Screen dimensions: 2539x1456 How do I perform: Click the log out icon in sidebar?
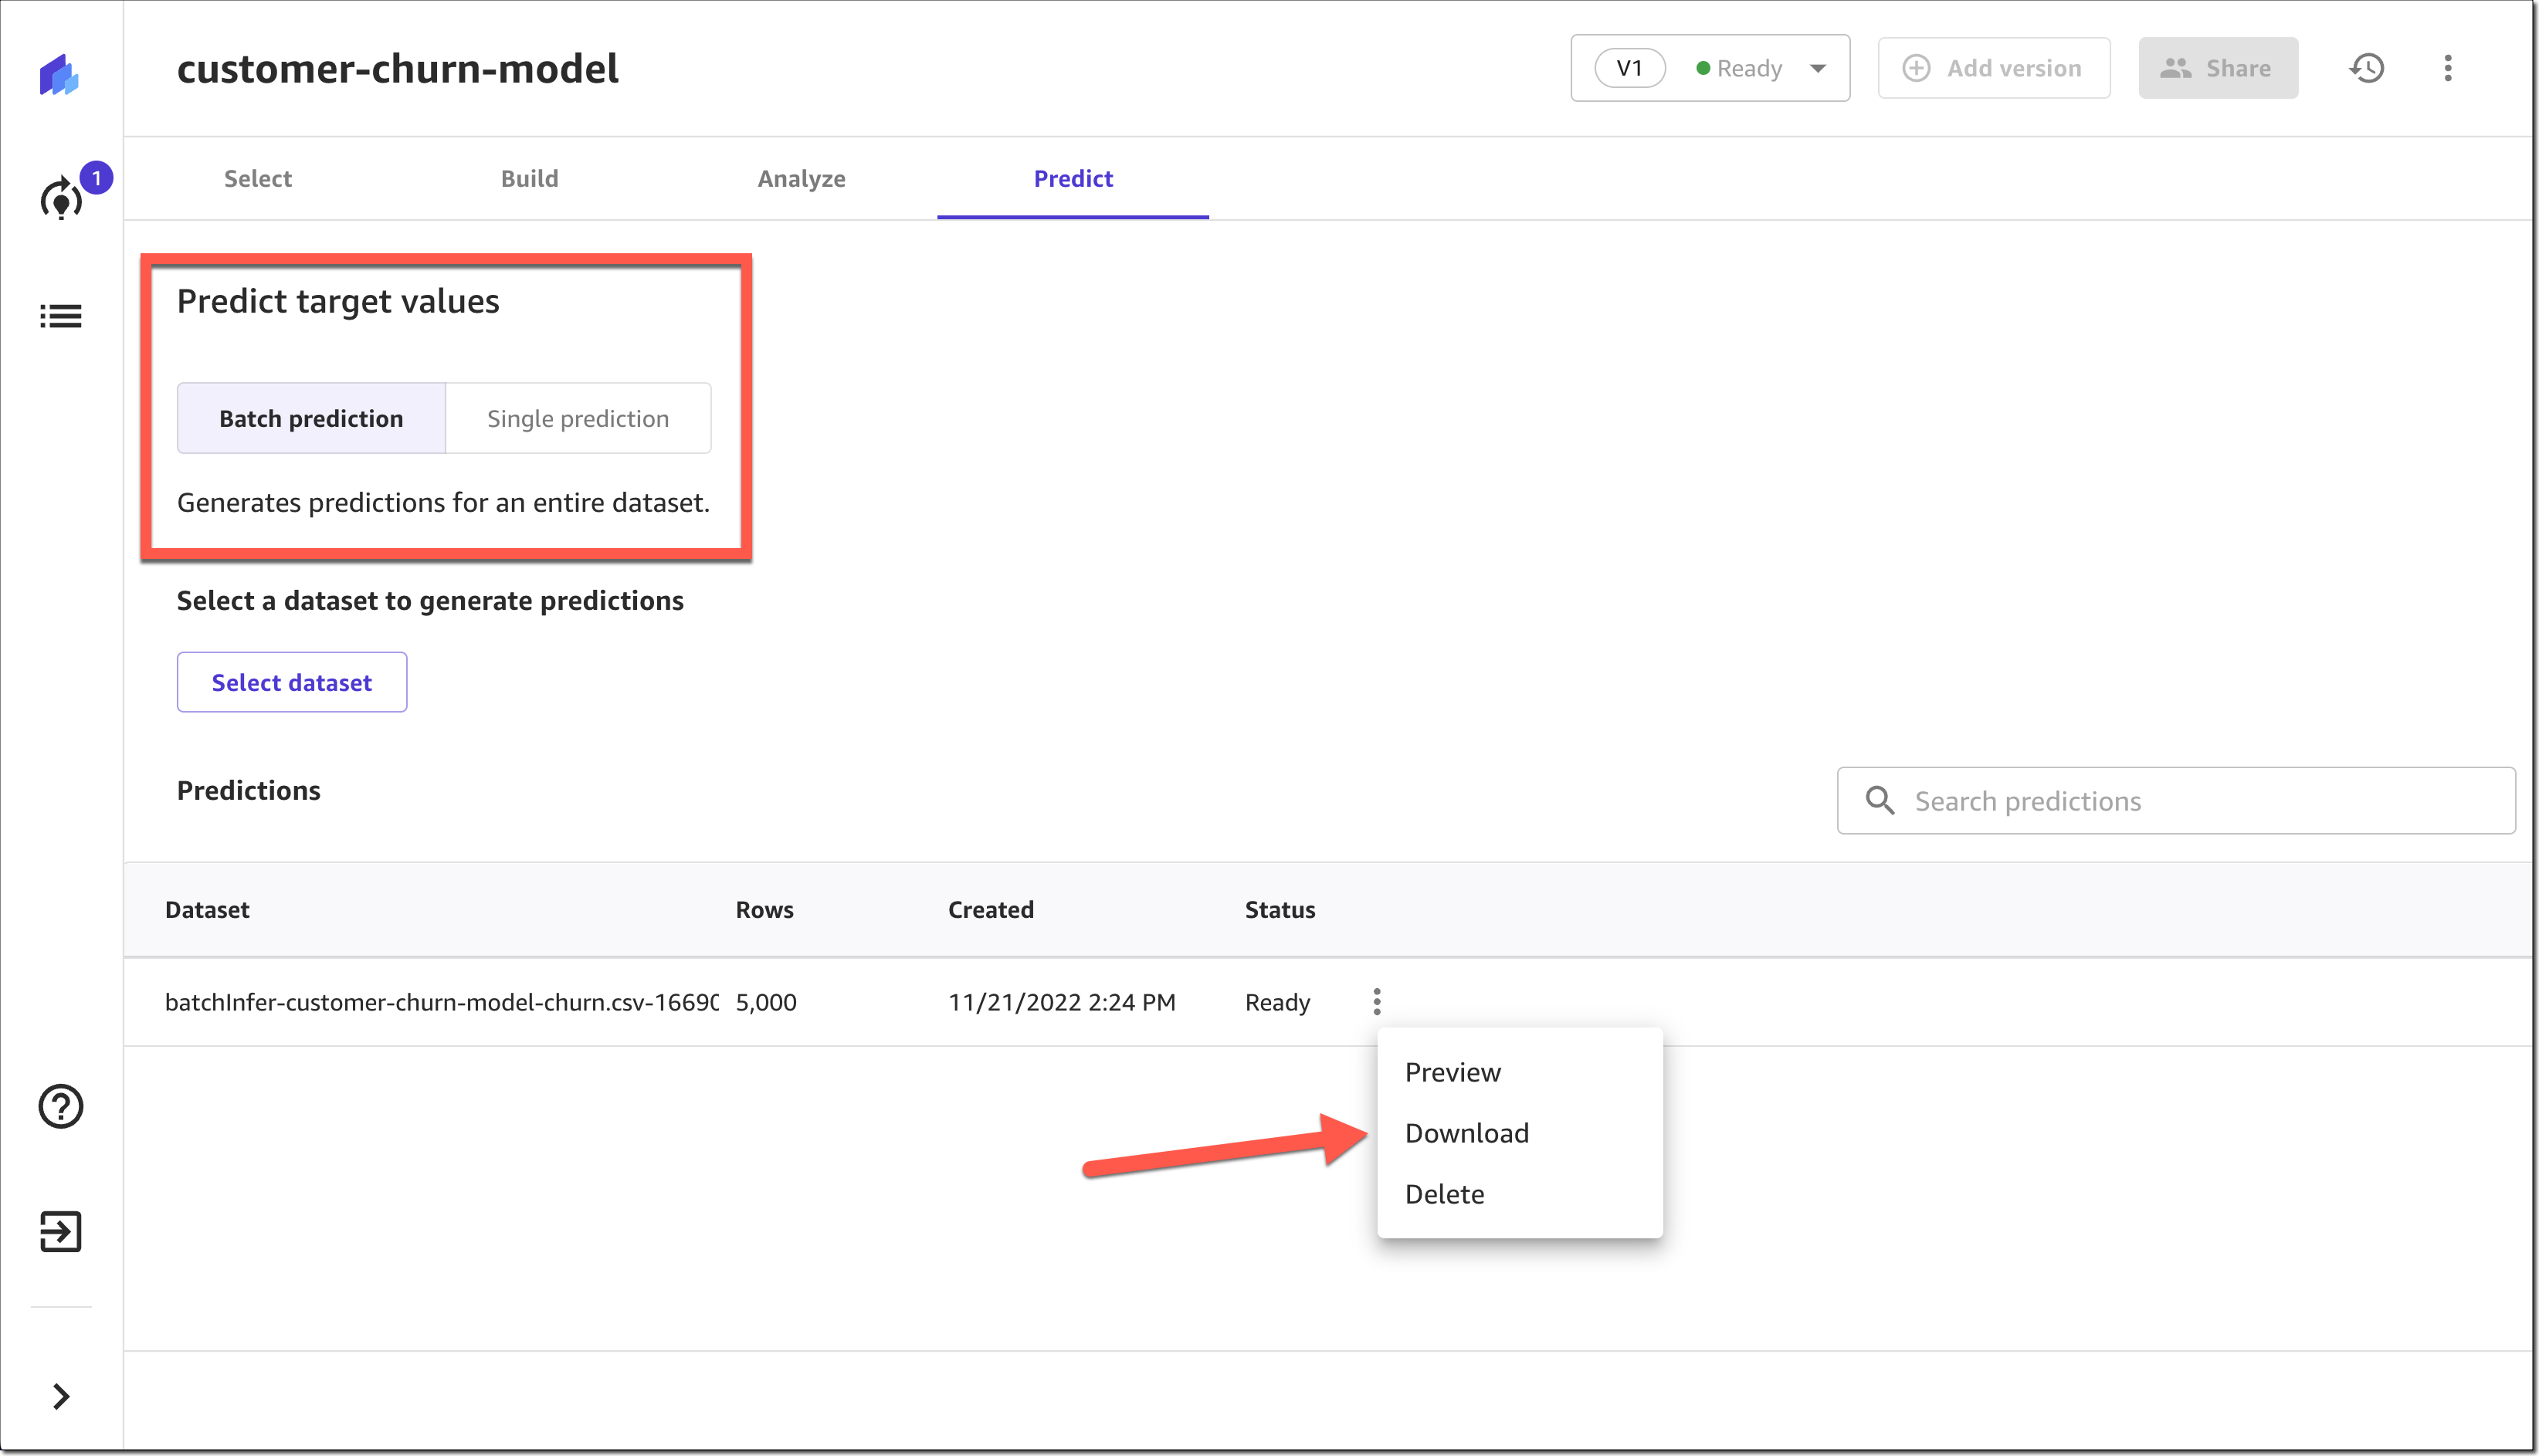click(x=60, y=1231)
